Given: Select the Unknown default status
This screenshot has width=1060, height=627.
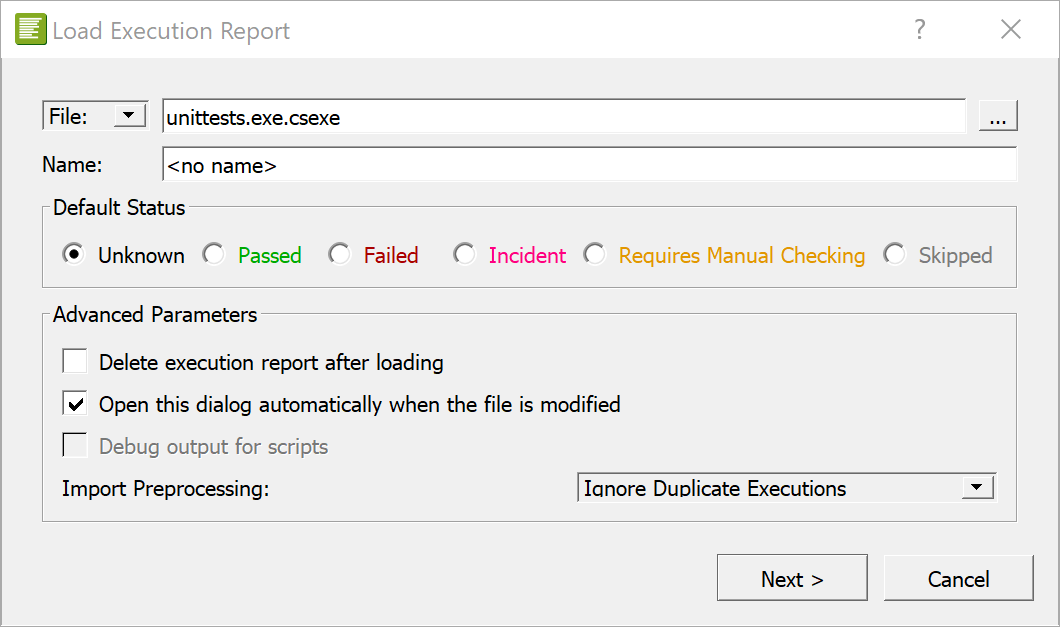Looking at the screenshot, I should click(x=73, y=255).
